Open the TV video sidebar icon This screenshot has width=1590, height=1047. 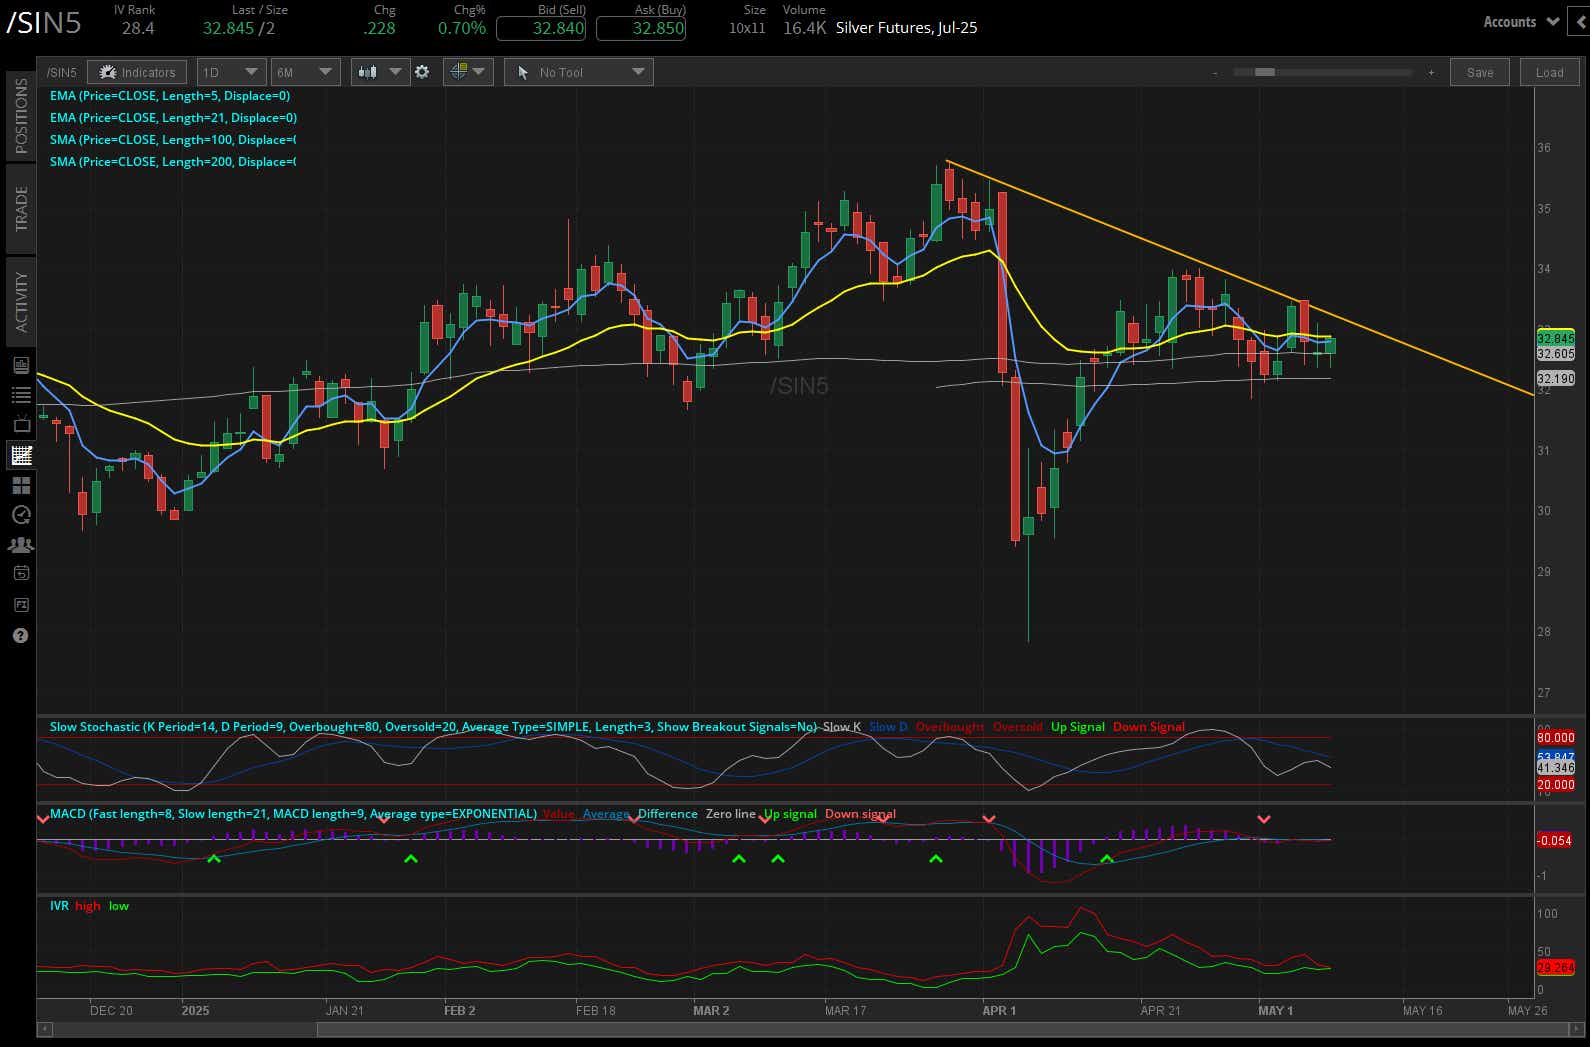(x=21, y=425)
